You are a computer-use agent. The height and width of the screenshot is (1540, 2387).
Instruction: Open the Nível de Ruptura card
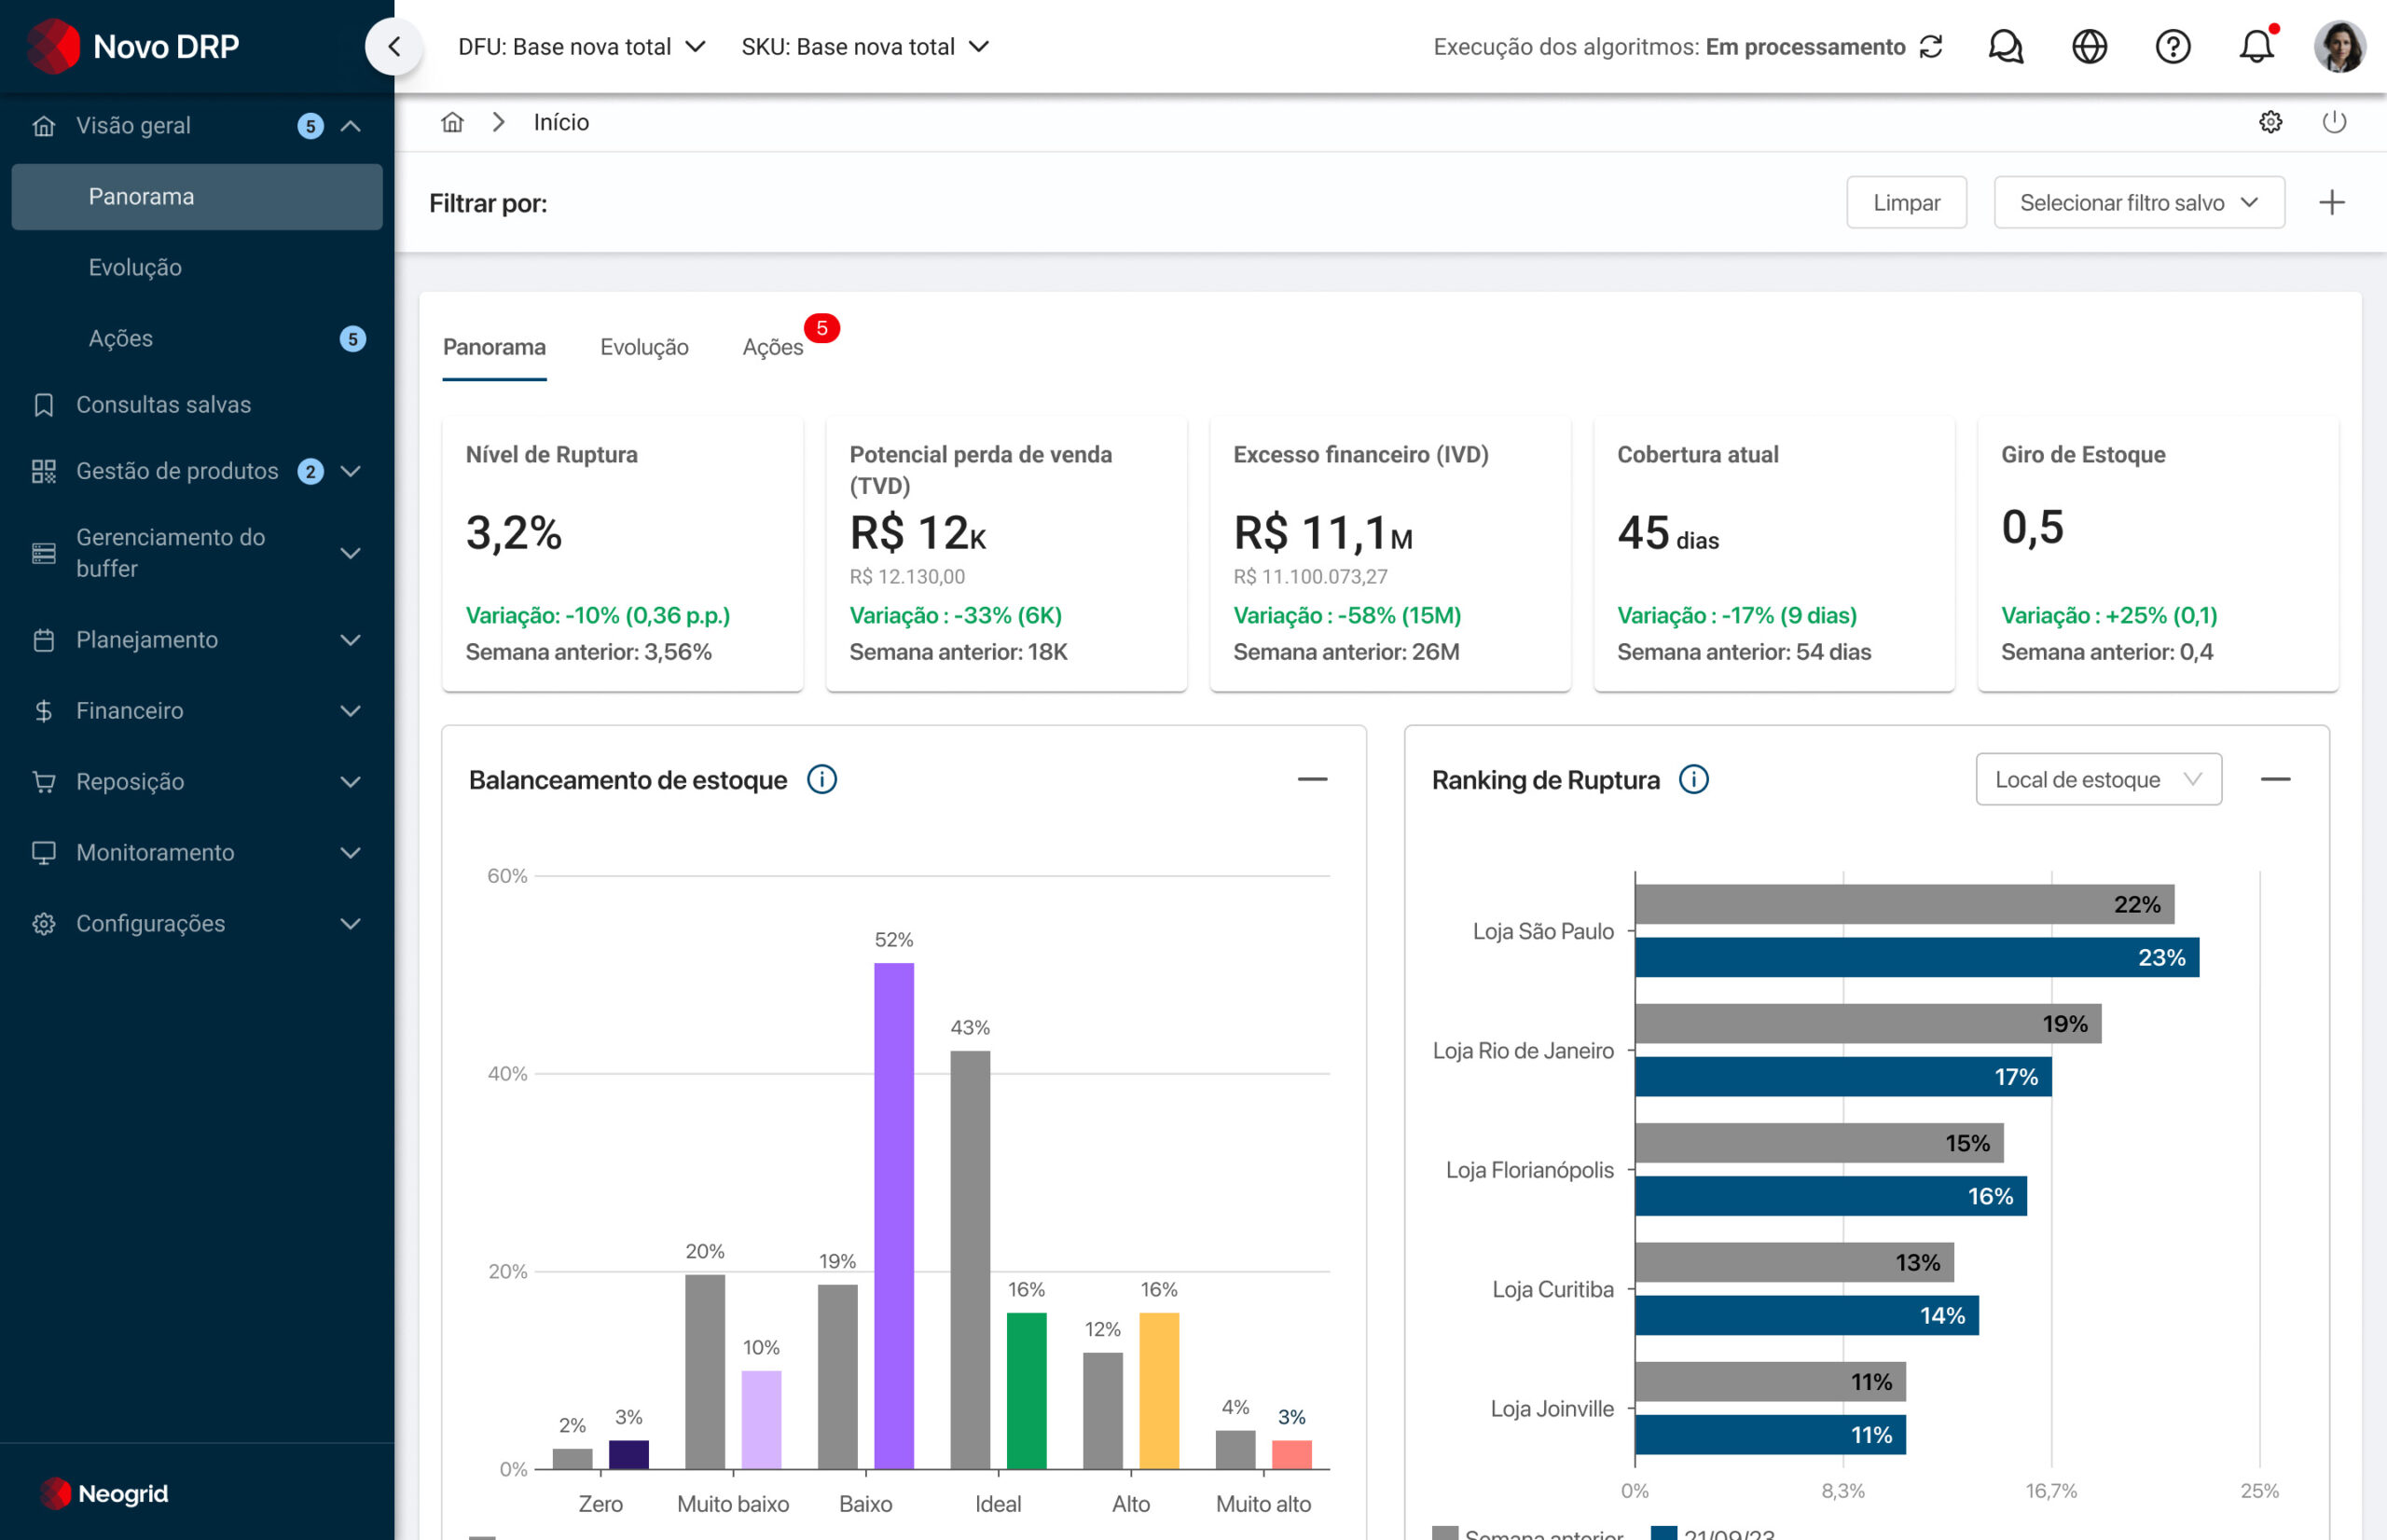(622, 554)
